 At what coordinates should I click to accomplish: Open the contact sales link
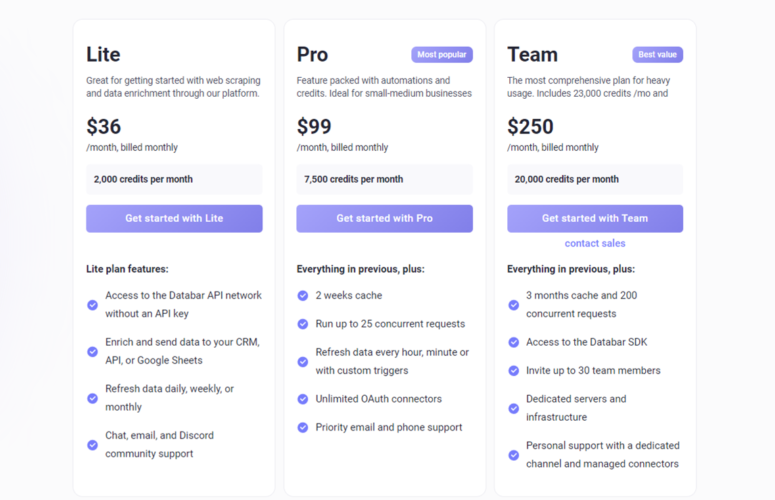[x=595, y=243]
